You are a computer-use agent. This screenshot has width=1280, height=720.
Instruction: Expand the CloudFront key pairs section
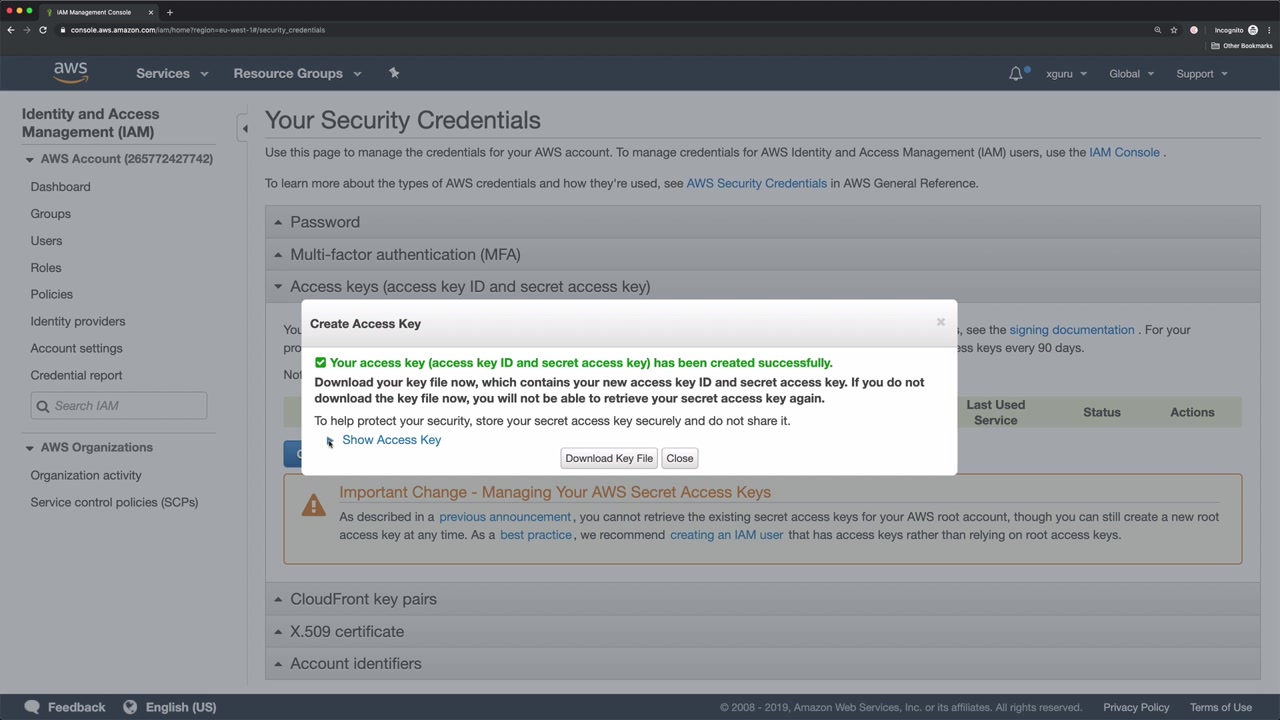point(363,599)
